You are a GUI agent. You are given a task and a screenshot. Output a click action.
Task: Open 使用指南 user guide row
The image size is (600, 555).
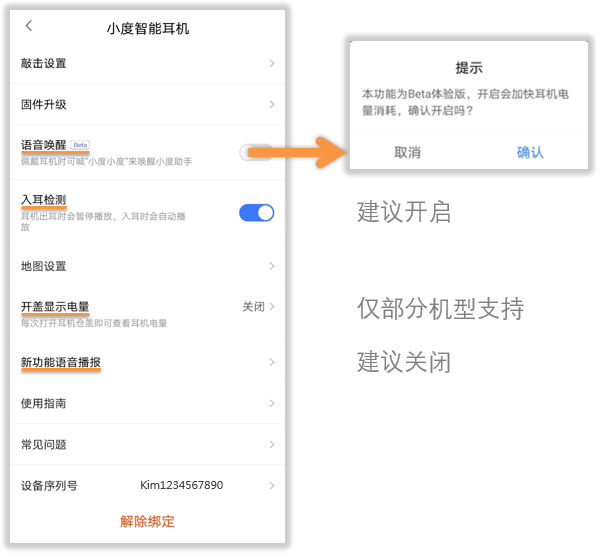(147, 403)
